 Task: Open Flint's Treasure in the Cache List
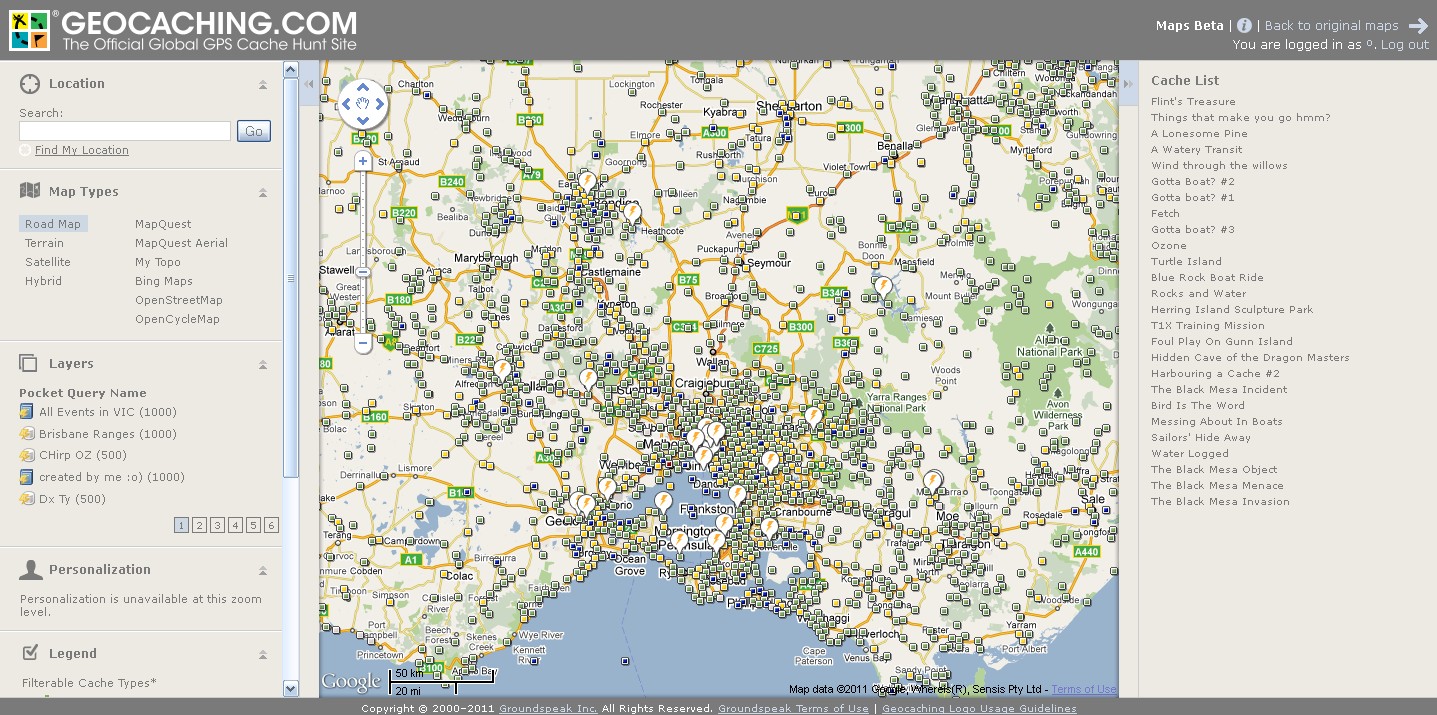click(1193, 102)
